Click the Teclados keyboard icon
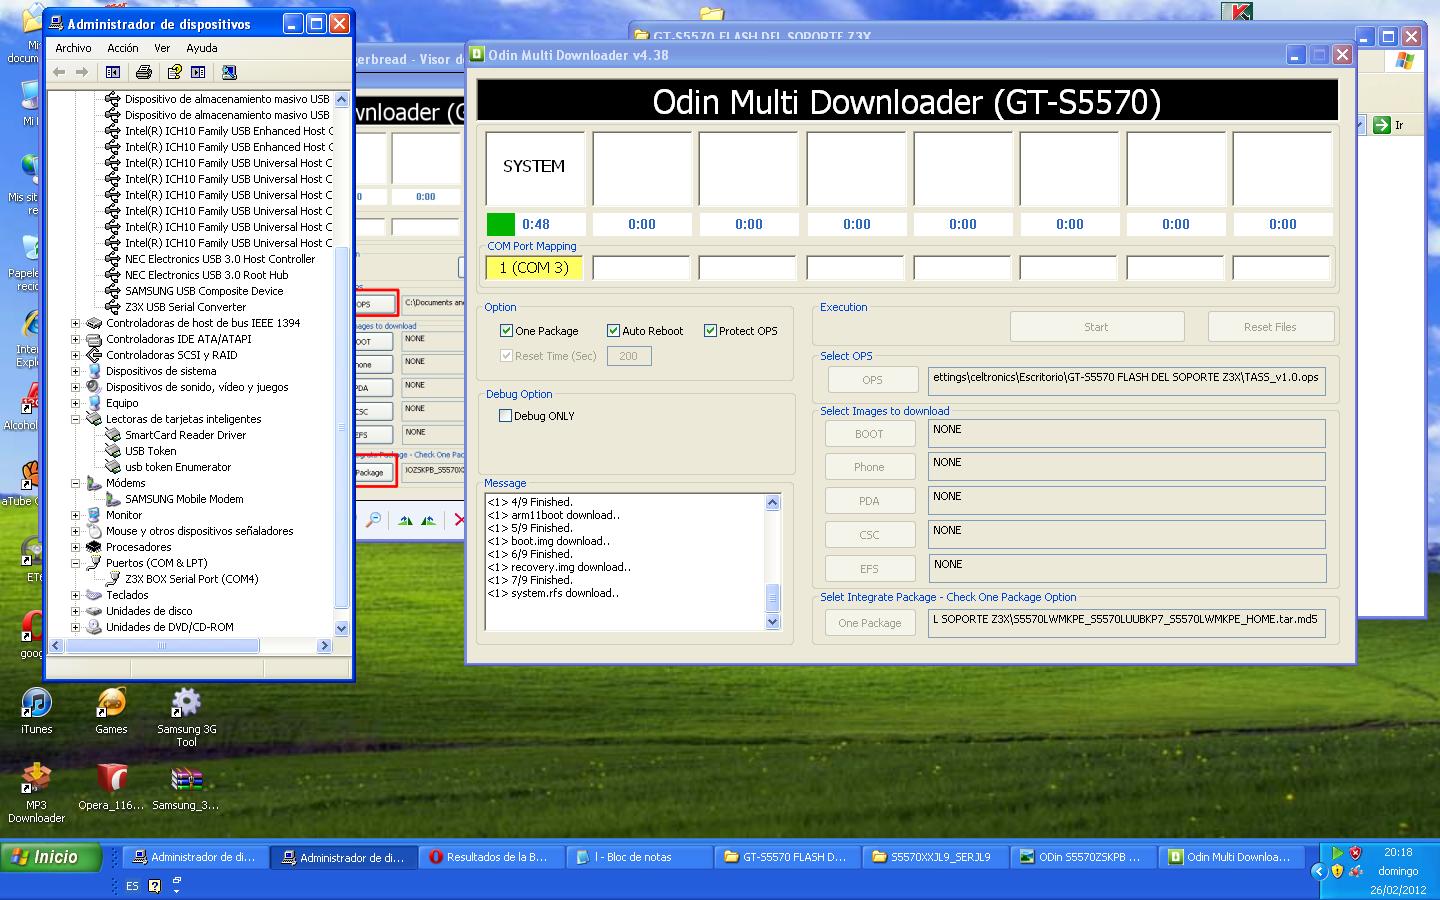Image resolution: width=1440 pixels, height=900 pixels. [x=94, y=595]
